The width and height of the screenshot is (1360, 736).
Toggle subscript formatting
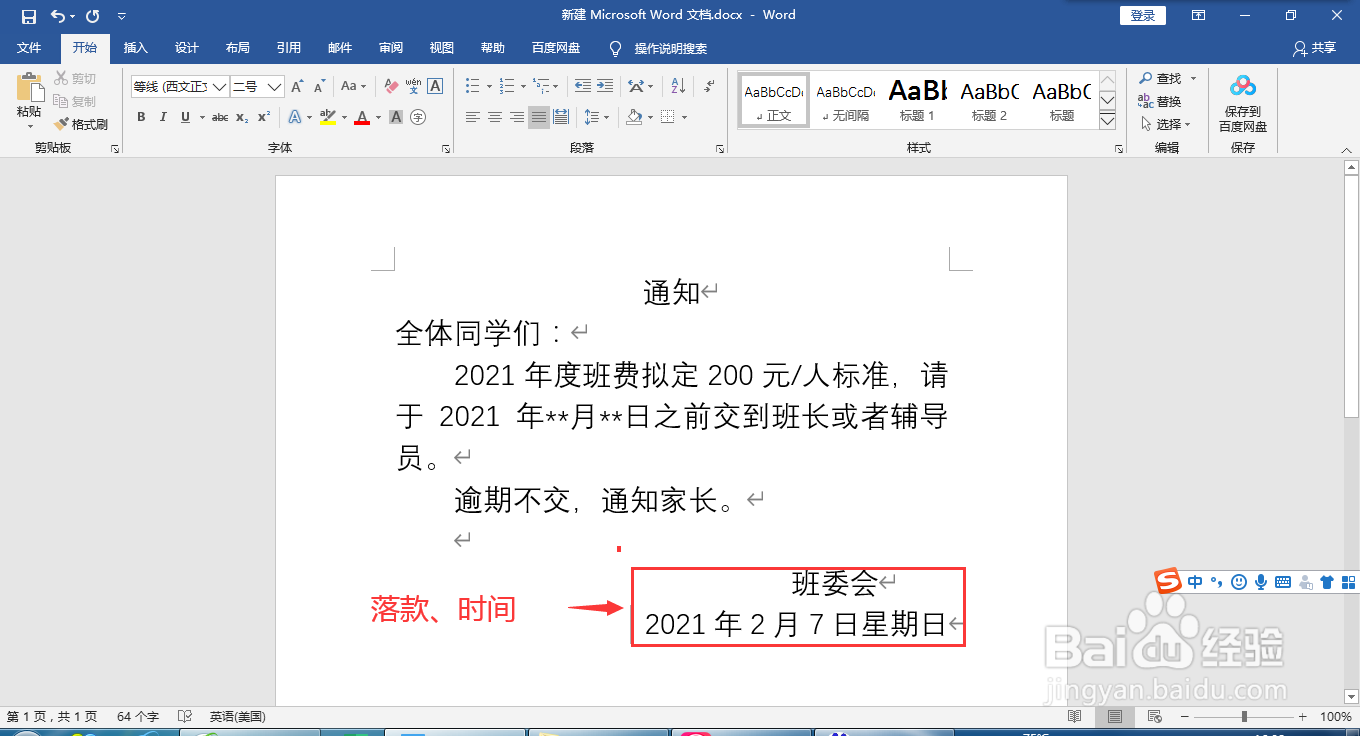pos(242,117)
